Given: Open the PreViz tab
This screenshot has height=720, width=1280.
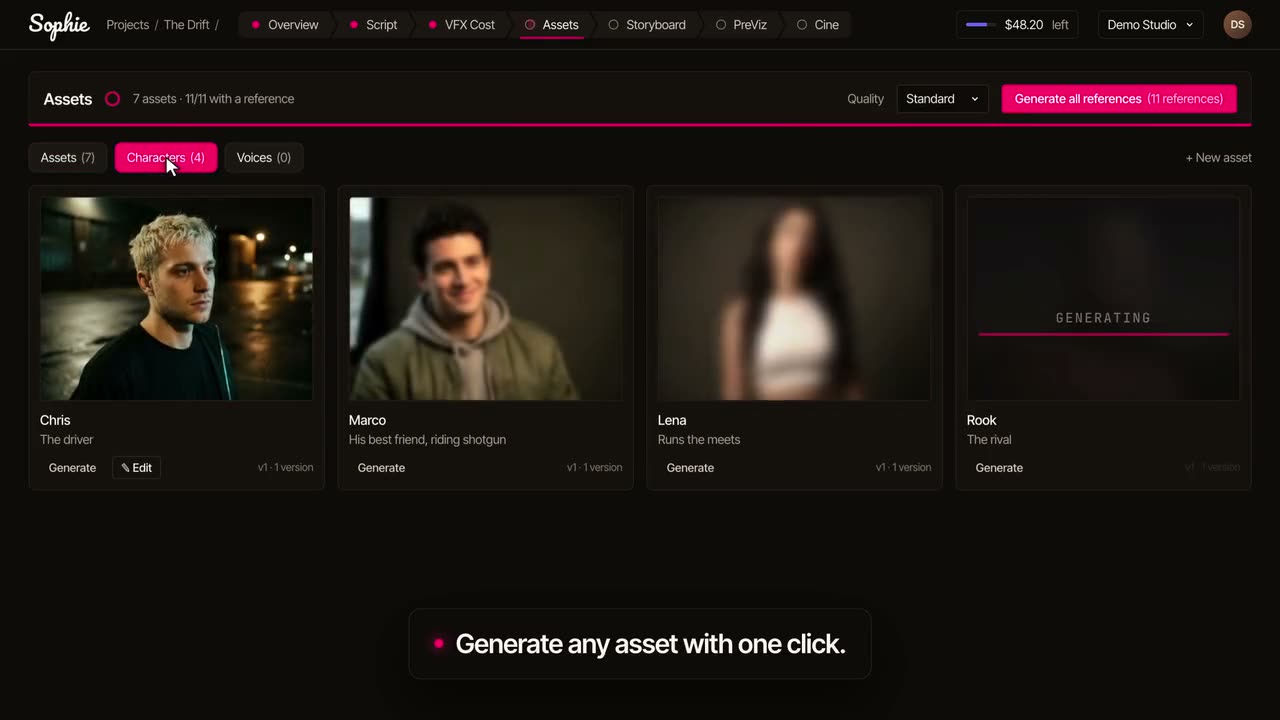Looking at the screenshot, I should point(741,25).
